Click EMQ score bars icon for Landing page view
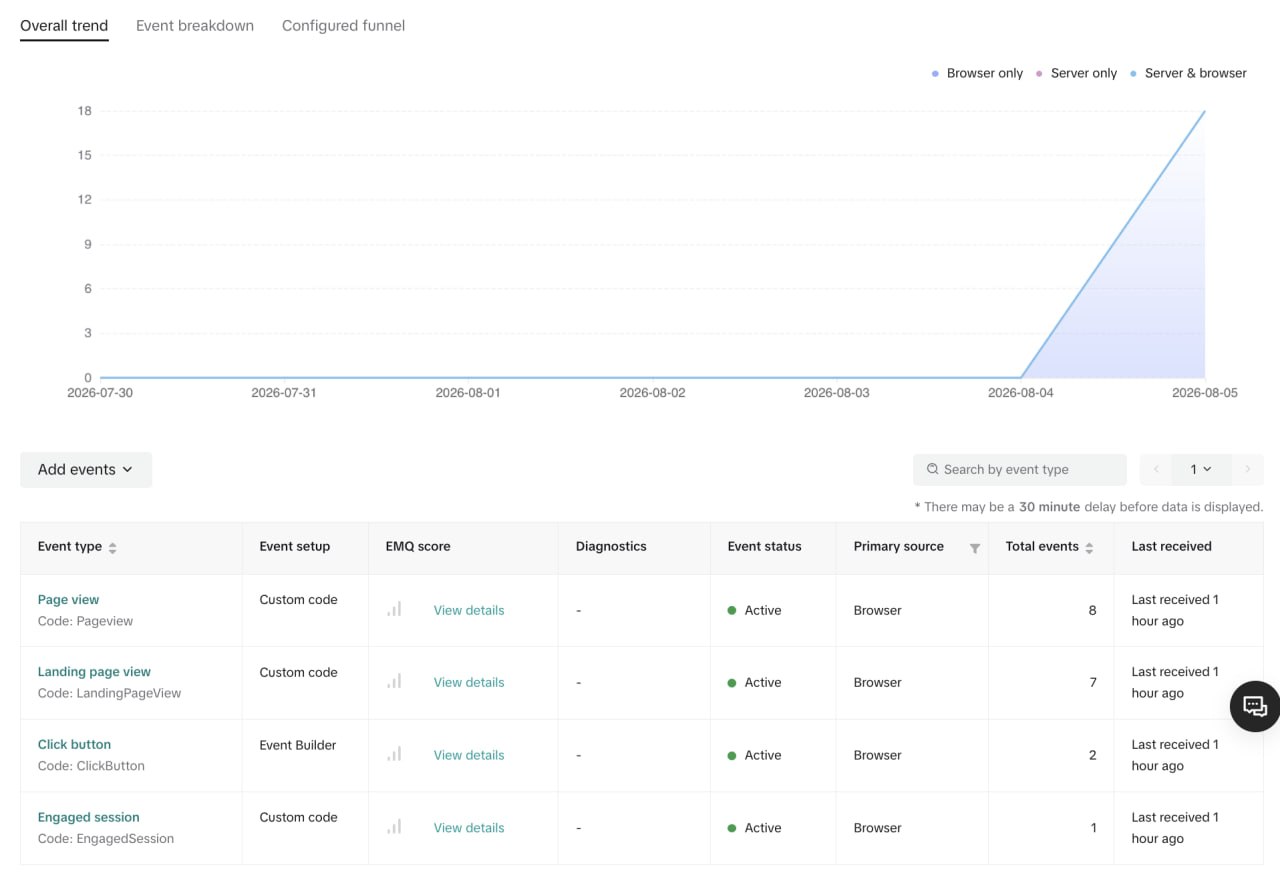This screenshot has height=877, width=1280. tap(394, 681)
